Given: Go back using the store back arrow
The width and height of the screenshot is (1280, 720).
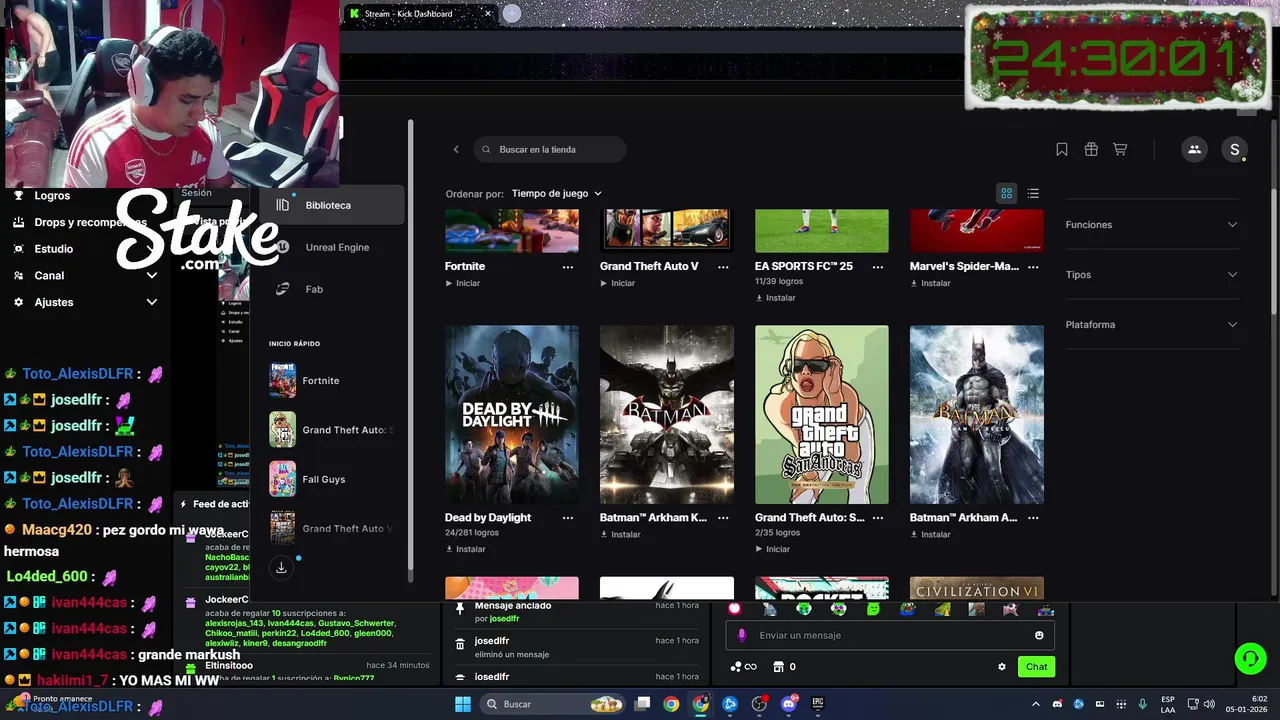Looking at the screenshot, I should click(456, 150).
